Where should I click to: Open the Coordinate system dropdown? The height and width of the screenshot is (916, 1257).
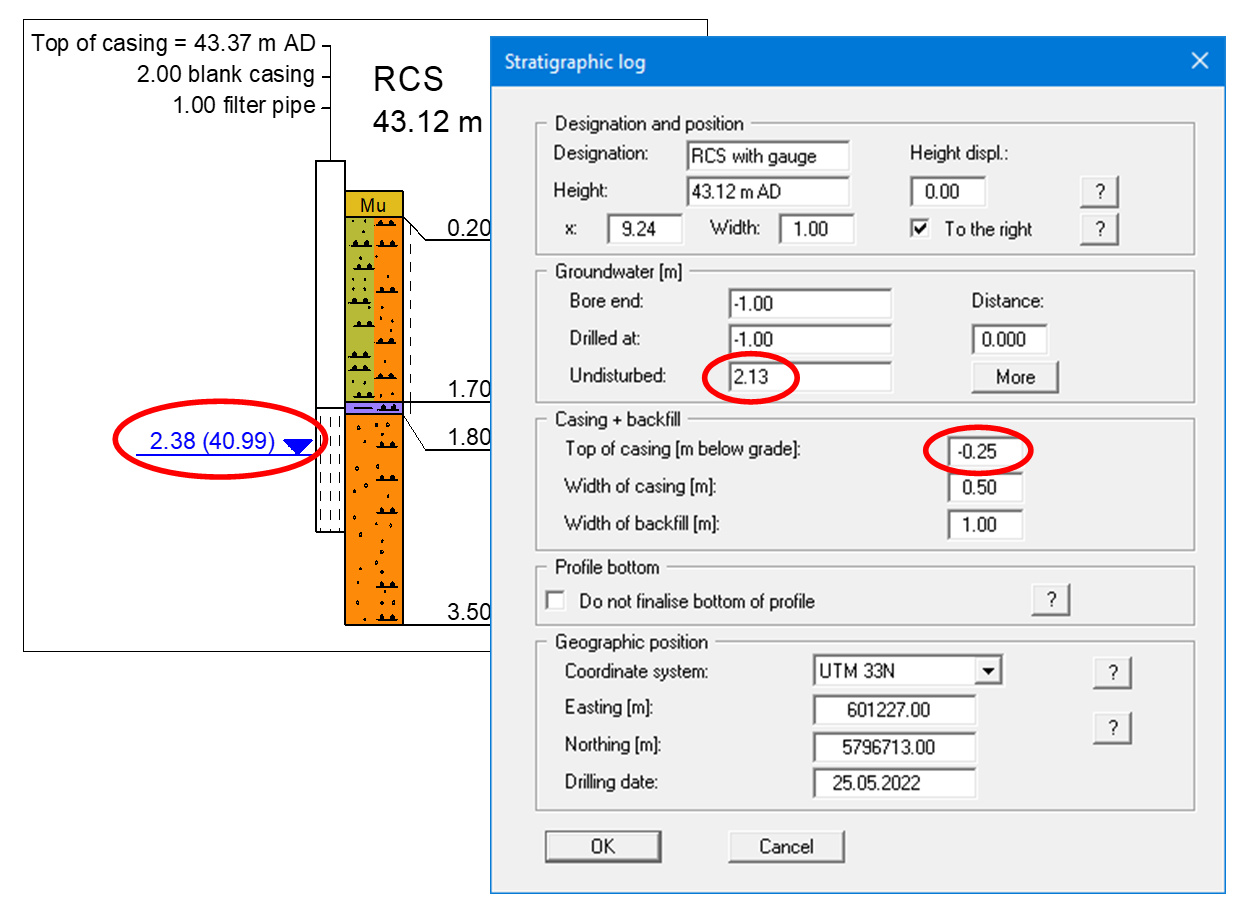[x=988, y=671]
